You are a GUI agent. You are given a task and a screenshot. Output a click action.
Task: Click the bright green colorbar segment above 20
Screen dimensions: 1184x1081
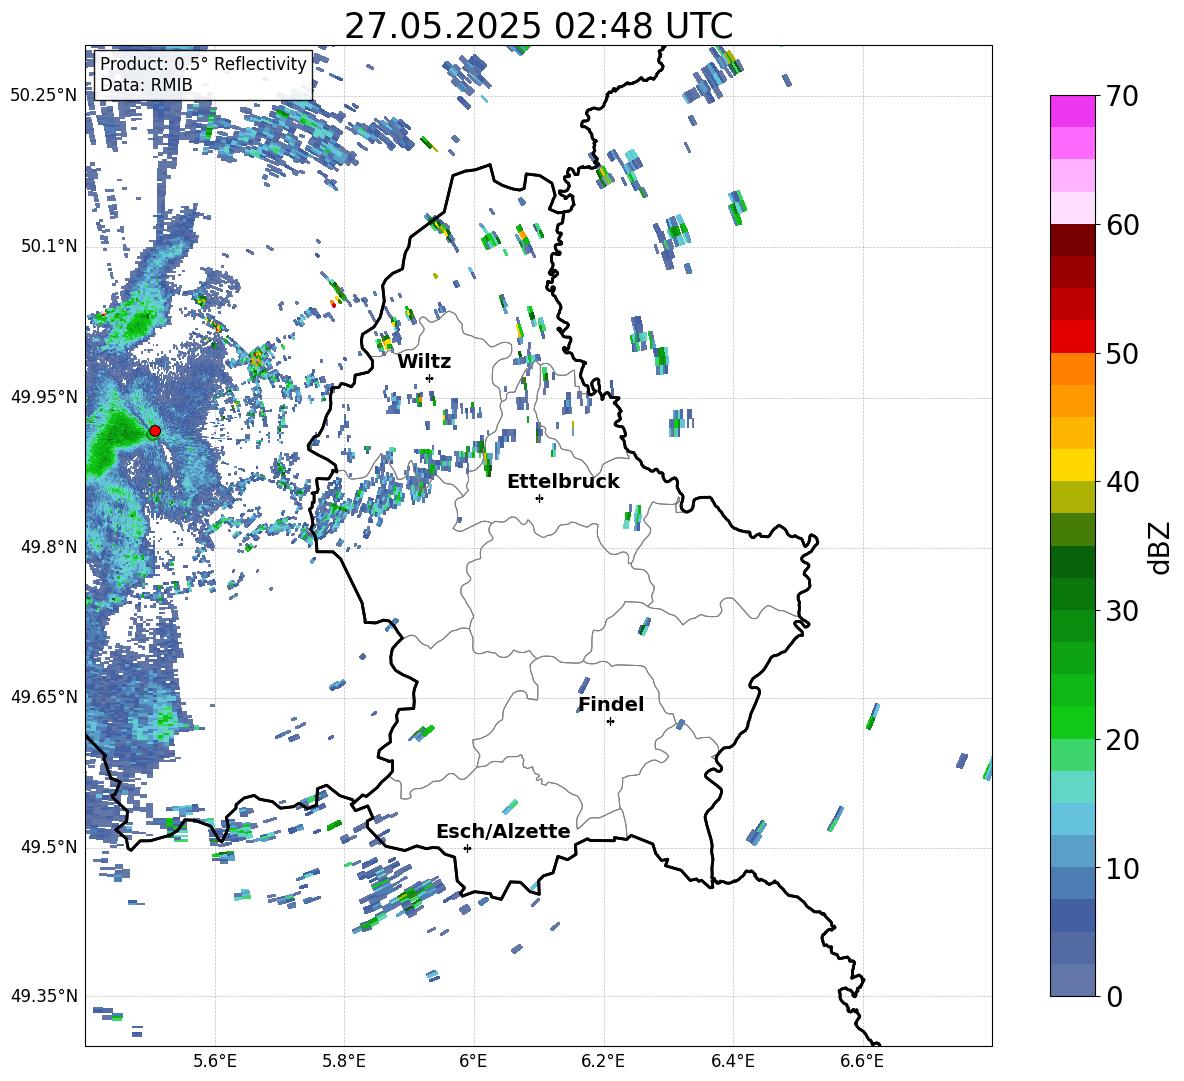[x=1072, y=722]
